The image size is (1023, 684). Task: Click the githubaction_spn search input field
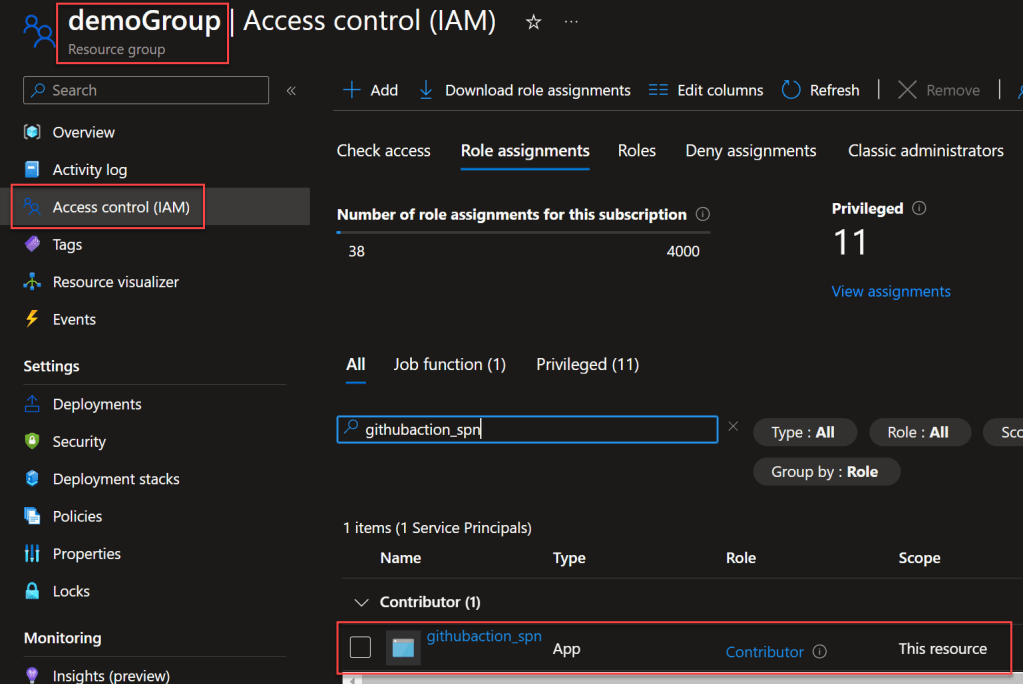(x=527, y=430)
